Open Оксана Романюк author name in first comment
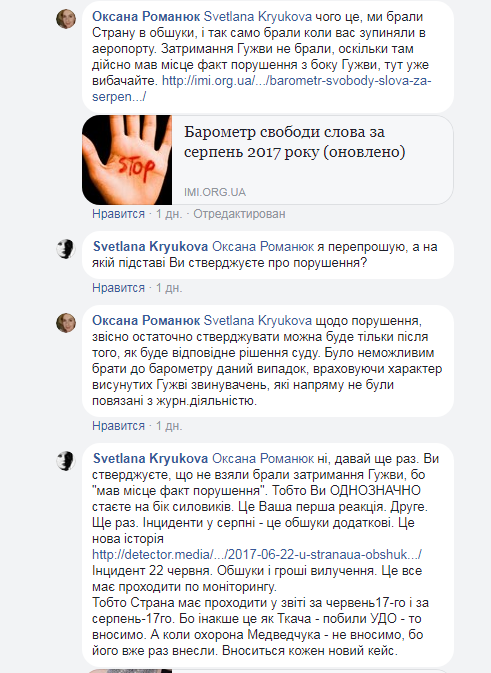 146,16
